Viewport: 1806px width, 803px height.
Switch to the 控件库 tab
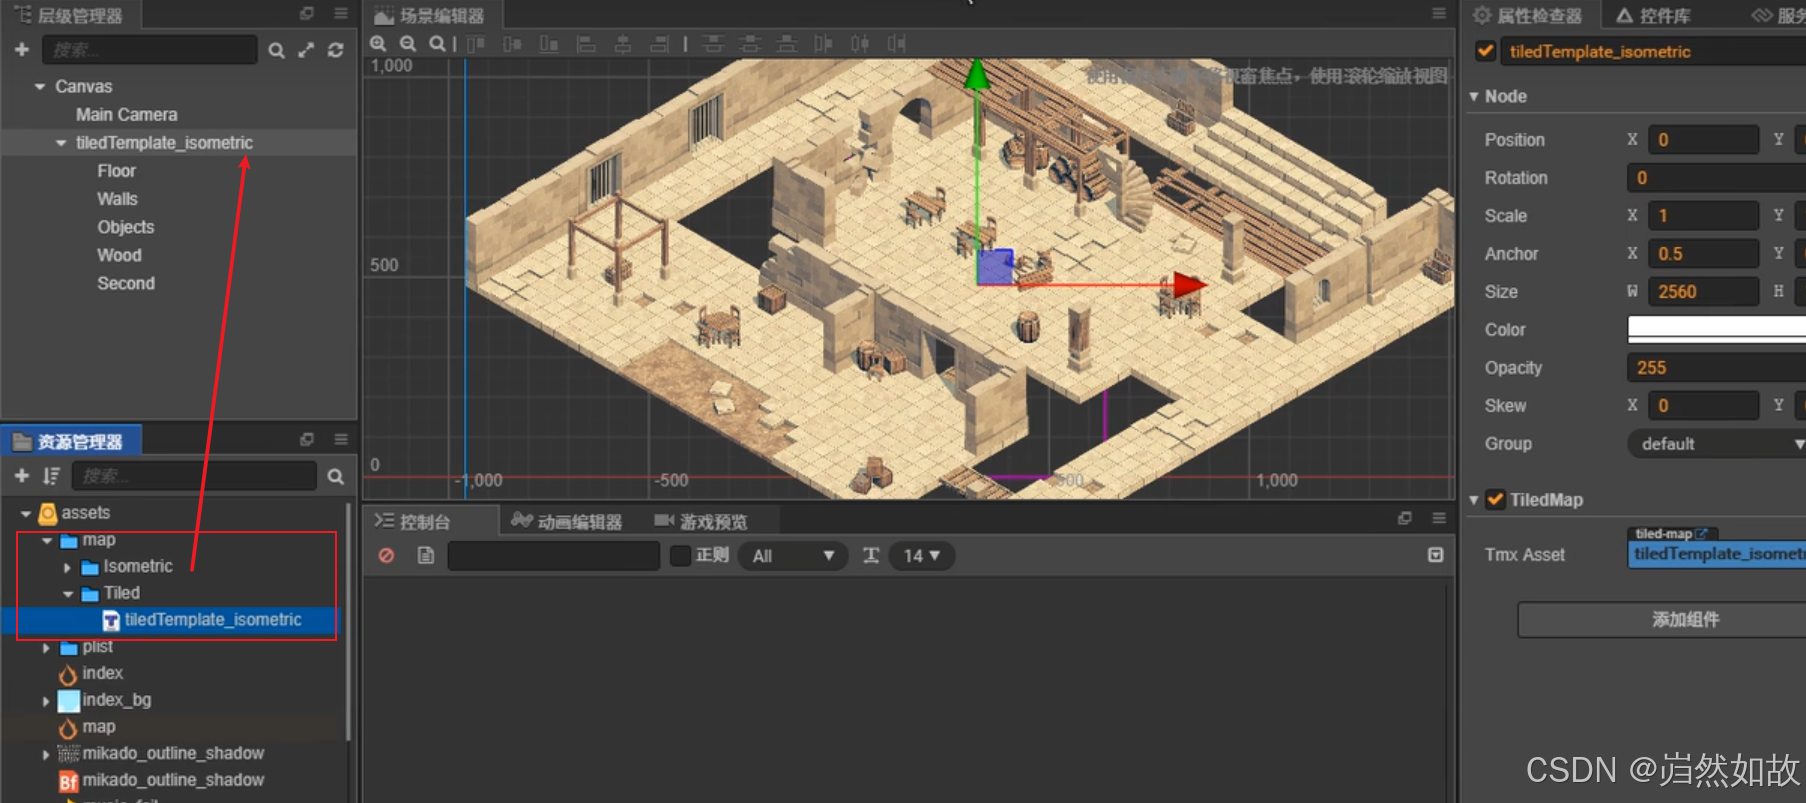(x=1654, y=15)
